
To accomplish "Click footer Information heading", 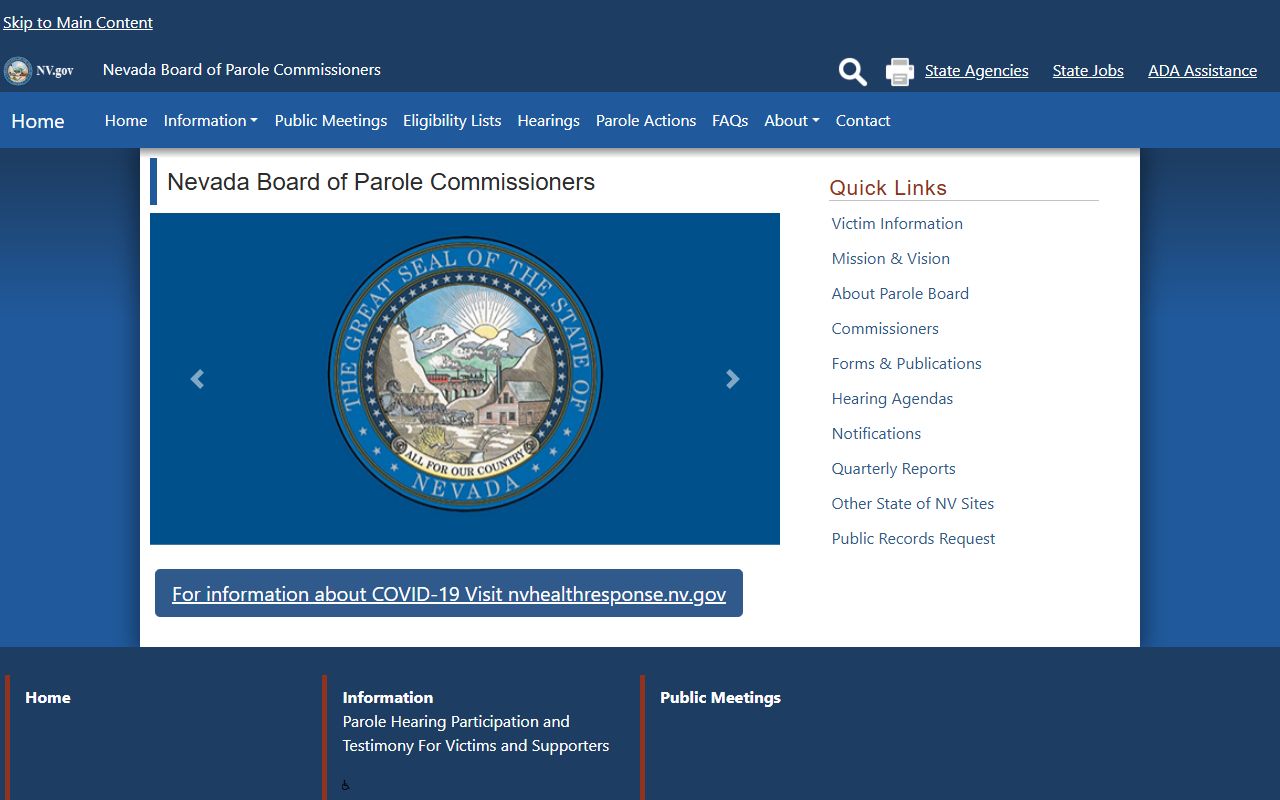I will pyautogui.click(x=388, y=698).
